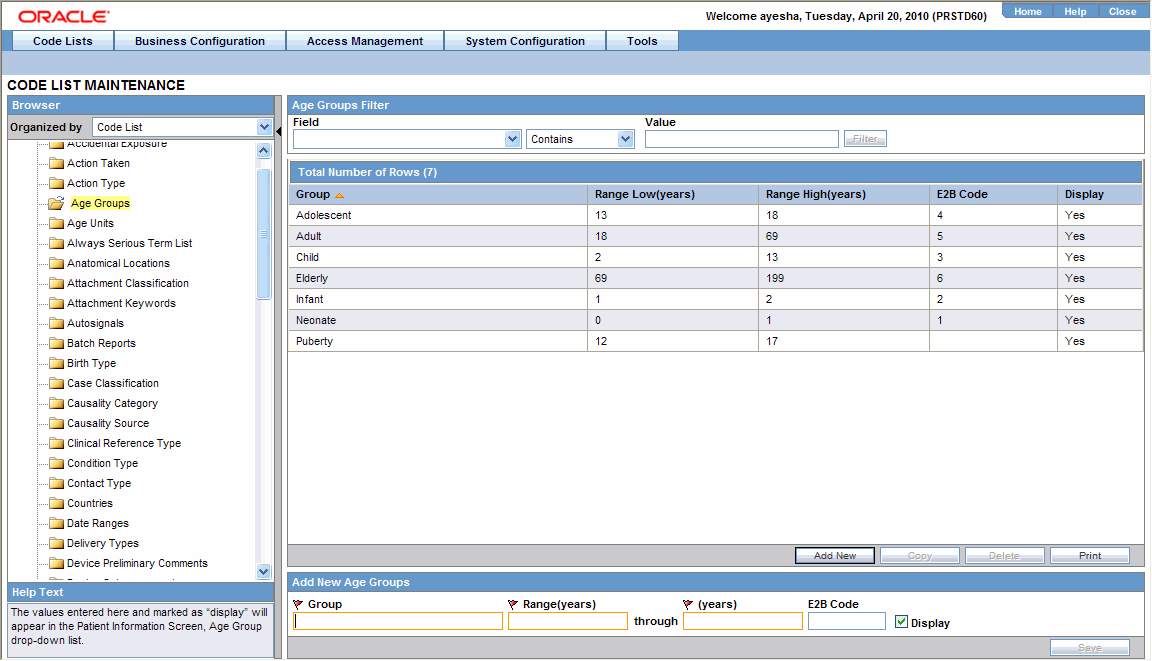
Task: Focus the E2B Code input field
Action: point(846,621)
